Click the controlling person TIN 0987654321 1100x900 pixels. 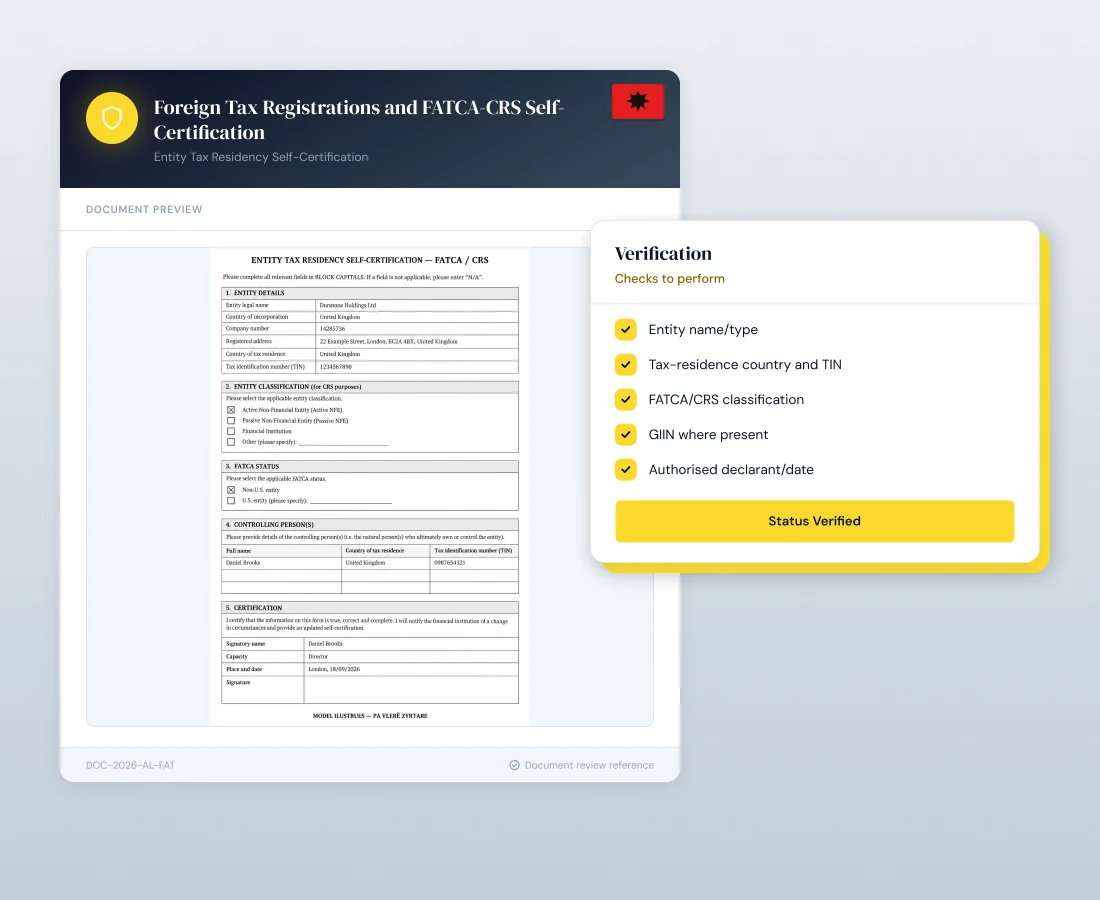click(449, 563)
